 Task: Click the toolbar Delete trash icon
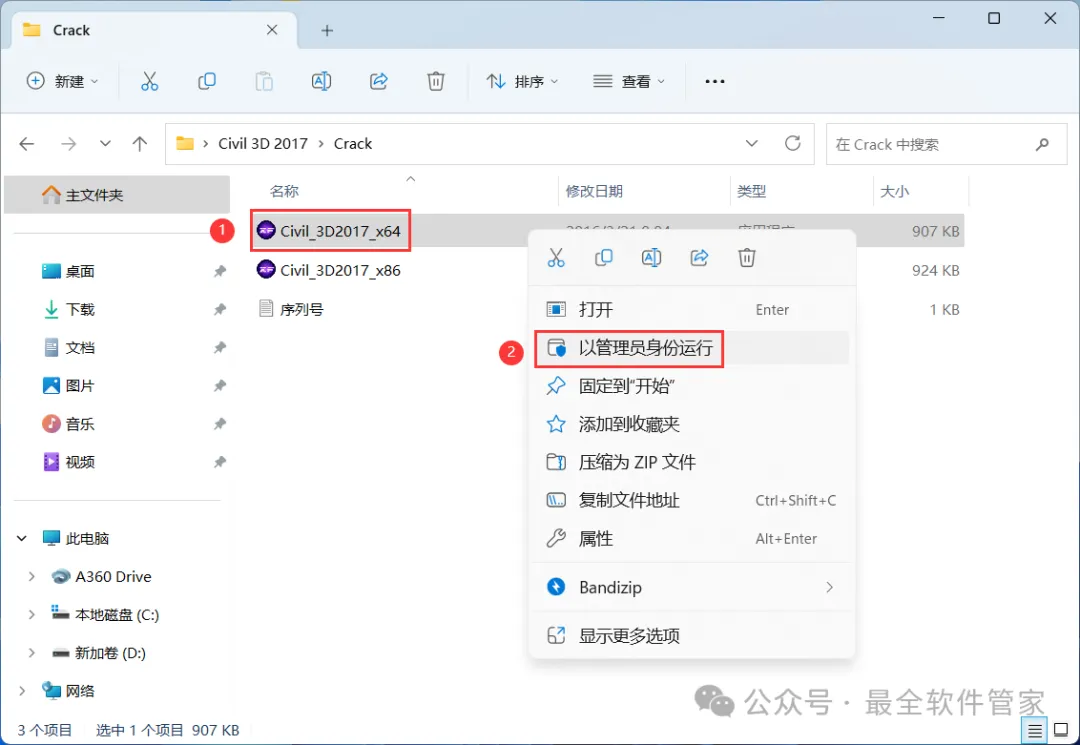[x=436, y=81]
